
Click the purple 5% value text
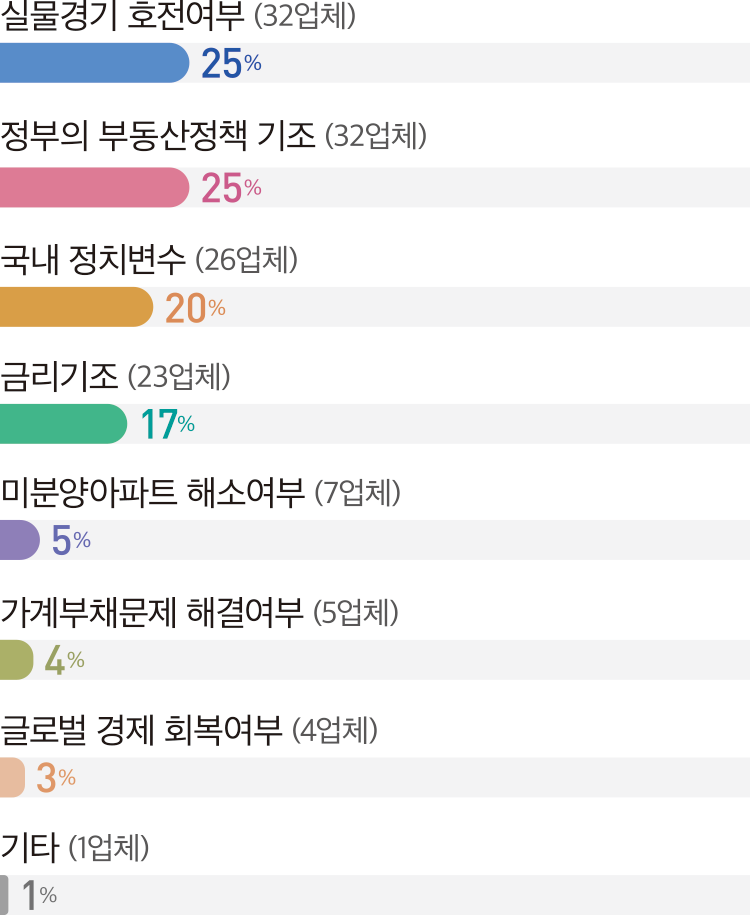(x=71, y=540)
